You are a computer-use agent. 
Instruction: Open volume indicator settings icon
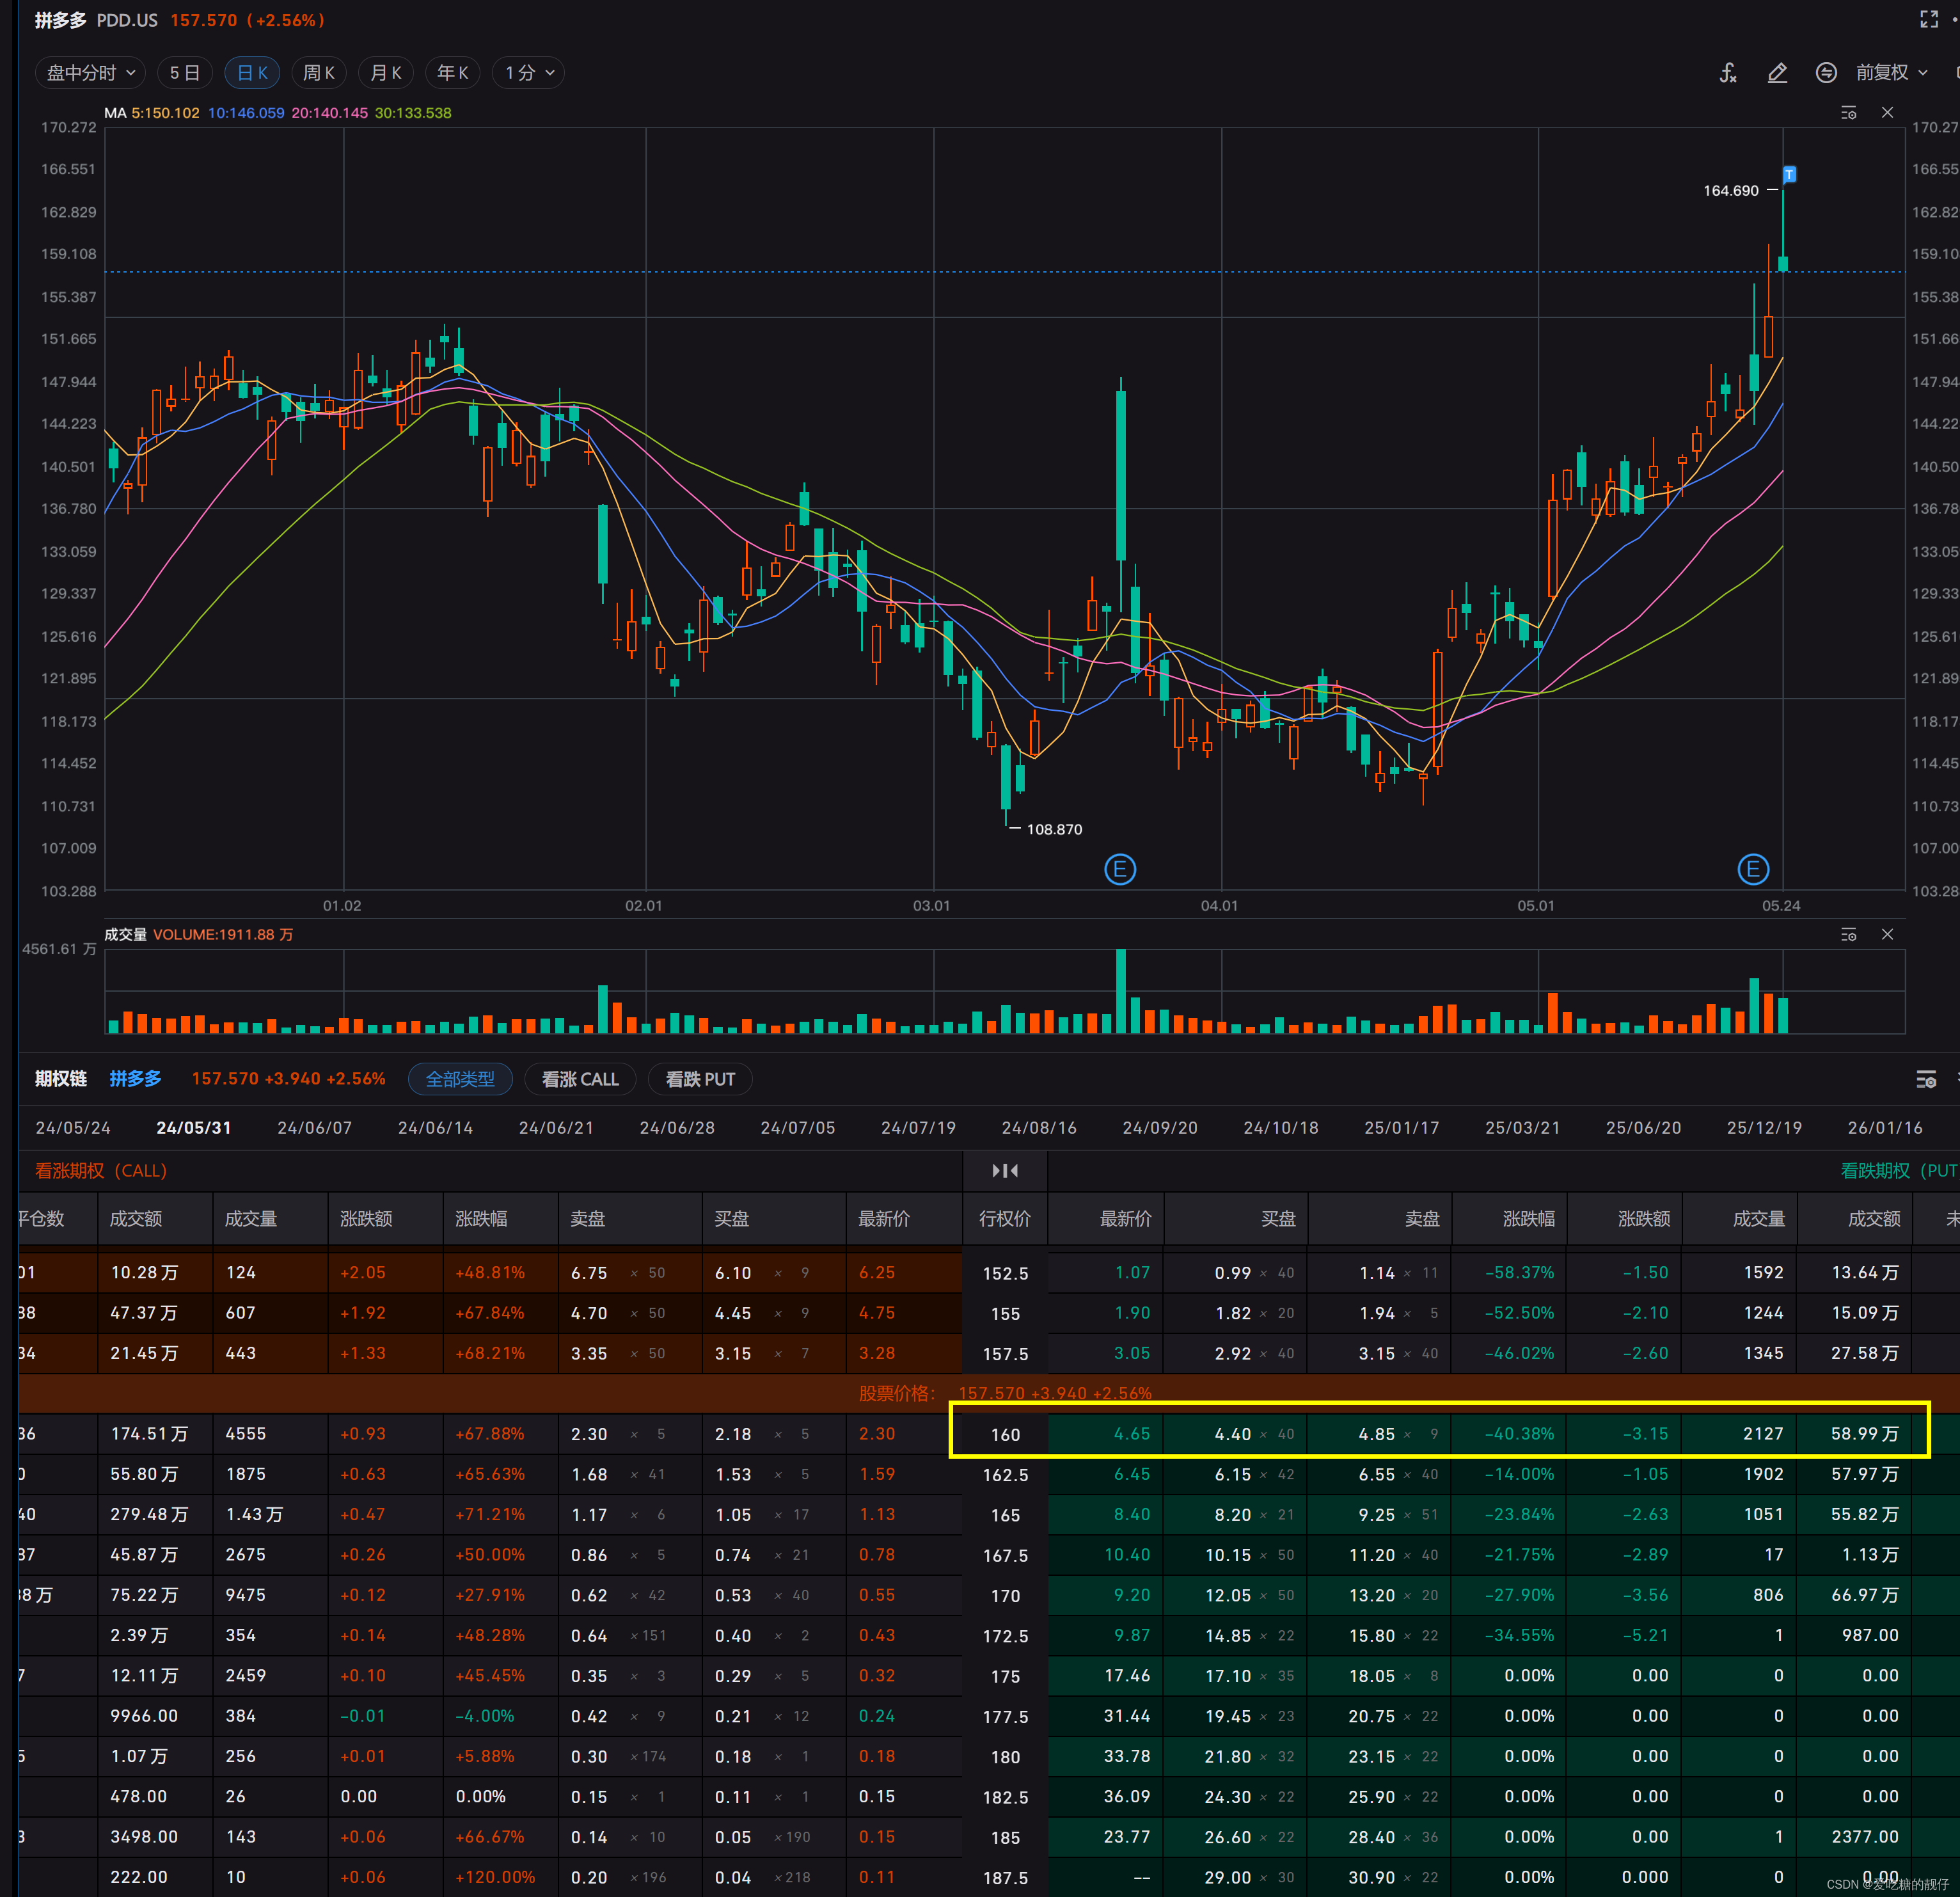[1849, 934]
